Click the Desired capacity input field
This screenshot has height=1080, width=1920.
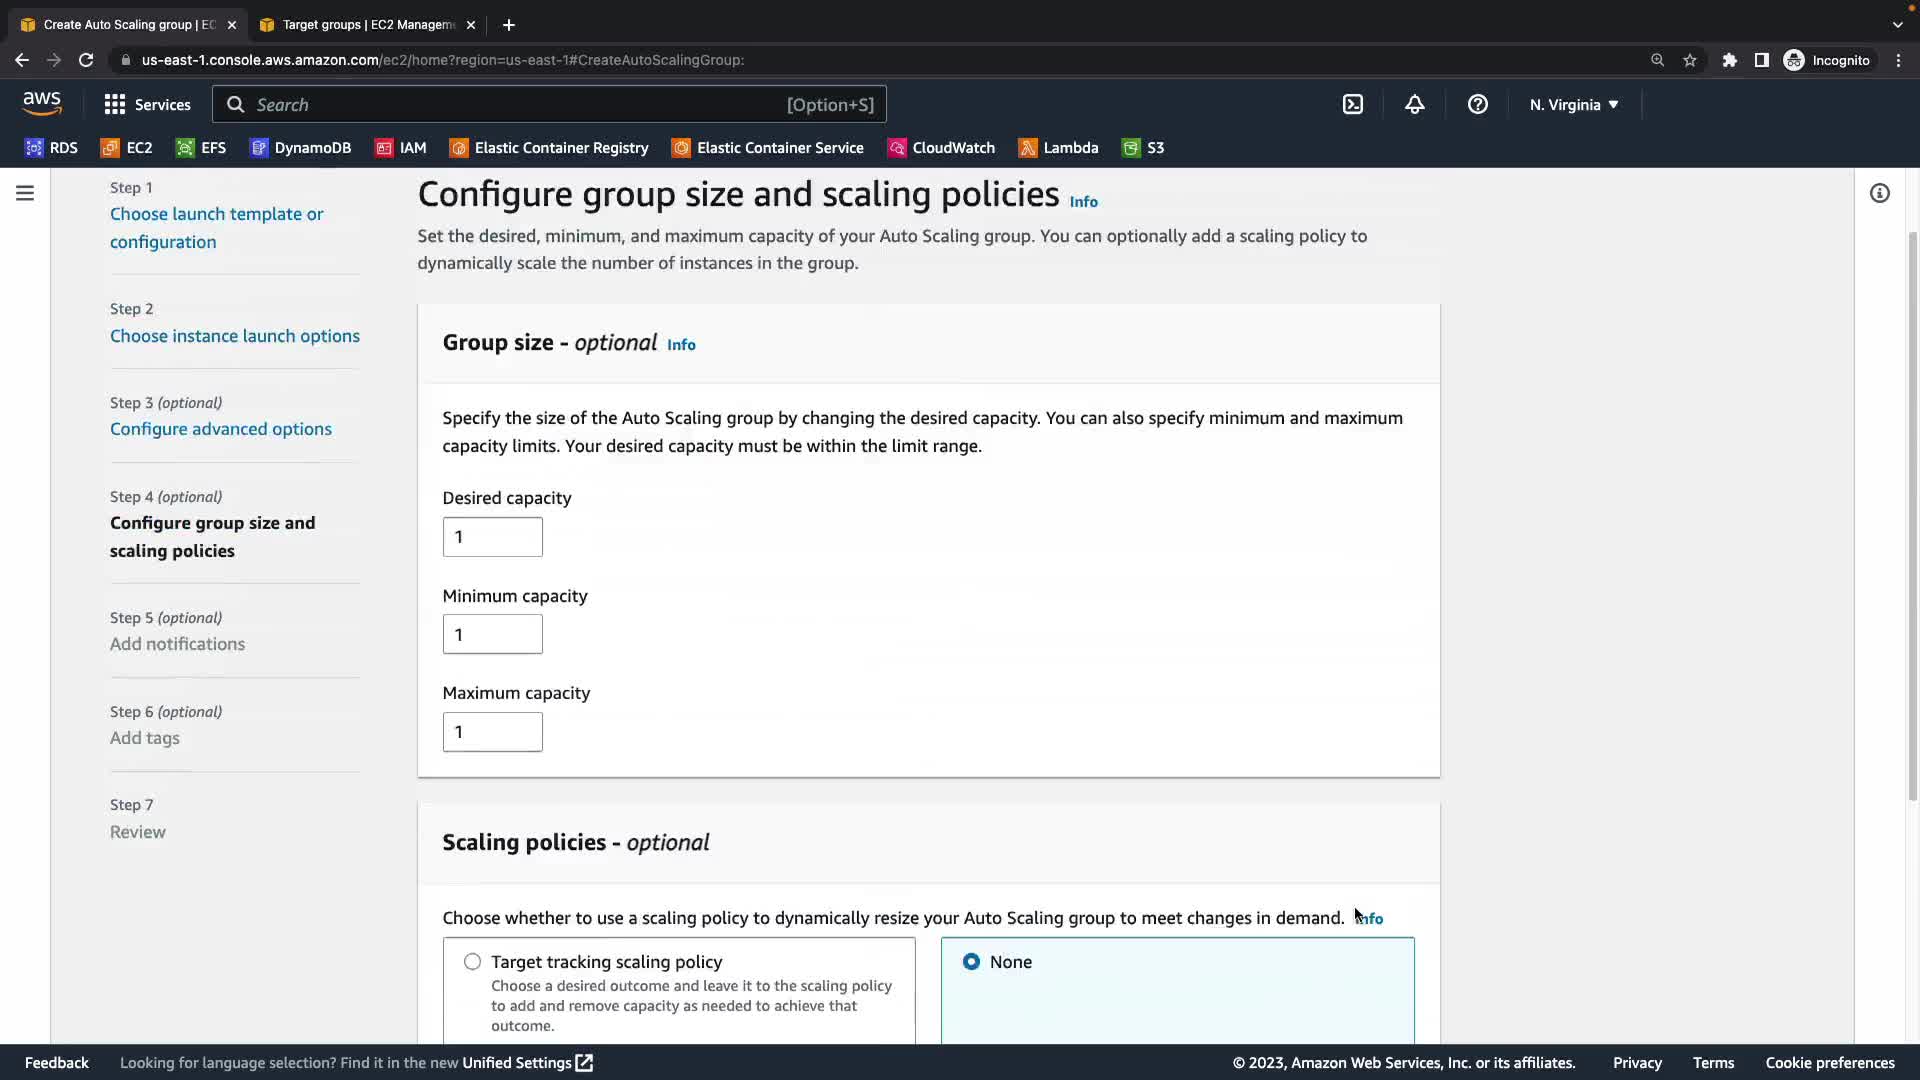[492, 537]
